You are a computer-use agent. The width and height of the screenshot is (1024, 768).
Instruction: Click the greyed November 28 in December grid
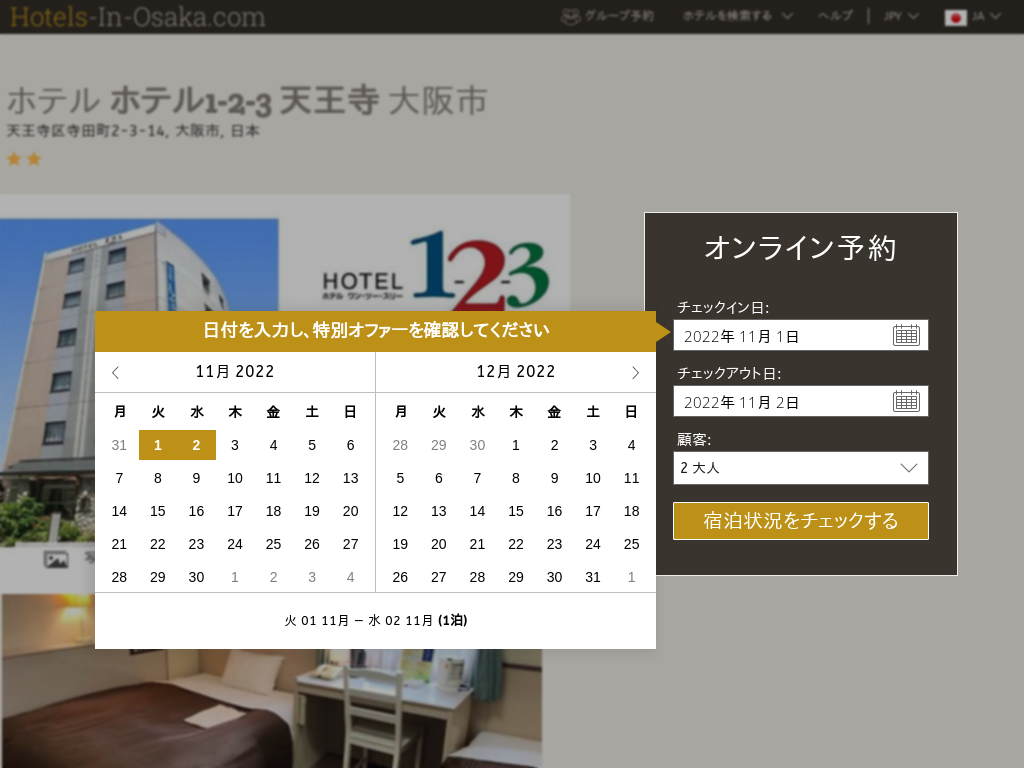(x=400, y=445)
